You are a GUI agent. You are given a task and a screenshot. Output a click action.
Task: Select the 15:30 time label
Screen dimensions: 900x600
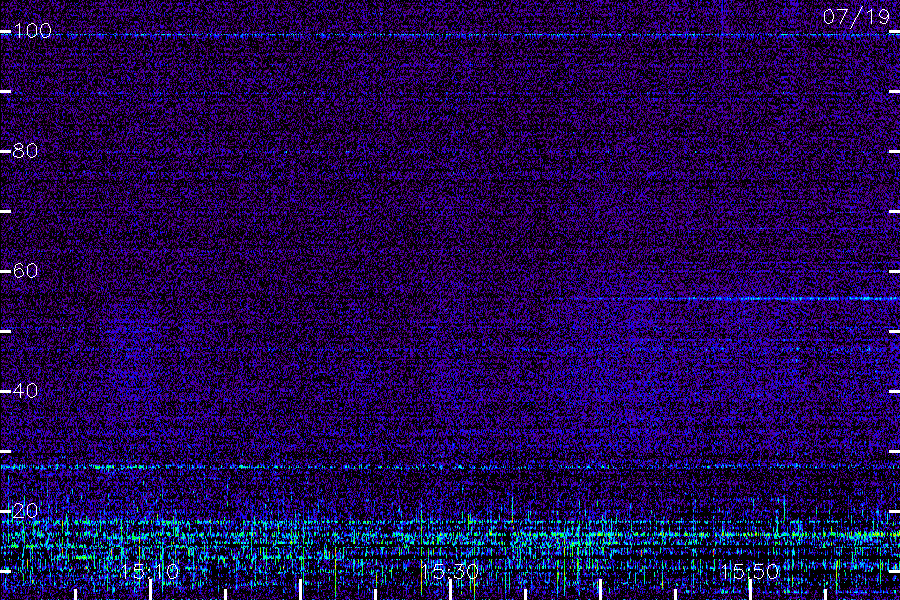tap(449, 571)
